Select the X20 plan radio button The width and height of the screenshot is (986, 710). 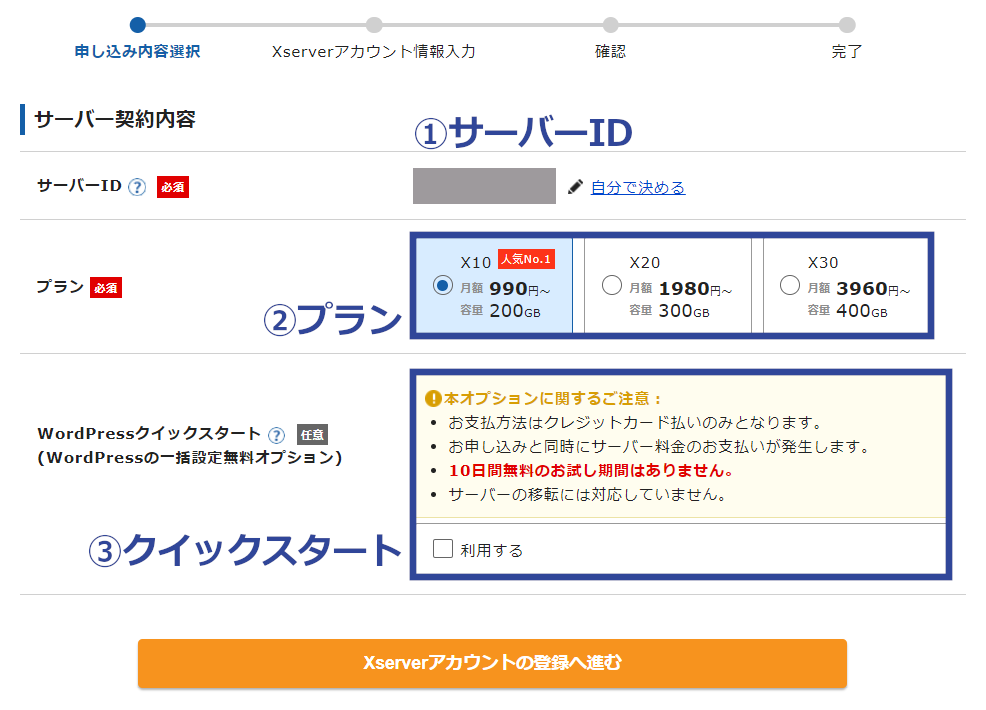click(x=611, y=286)
